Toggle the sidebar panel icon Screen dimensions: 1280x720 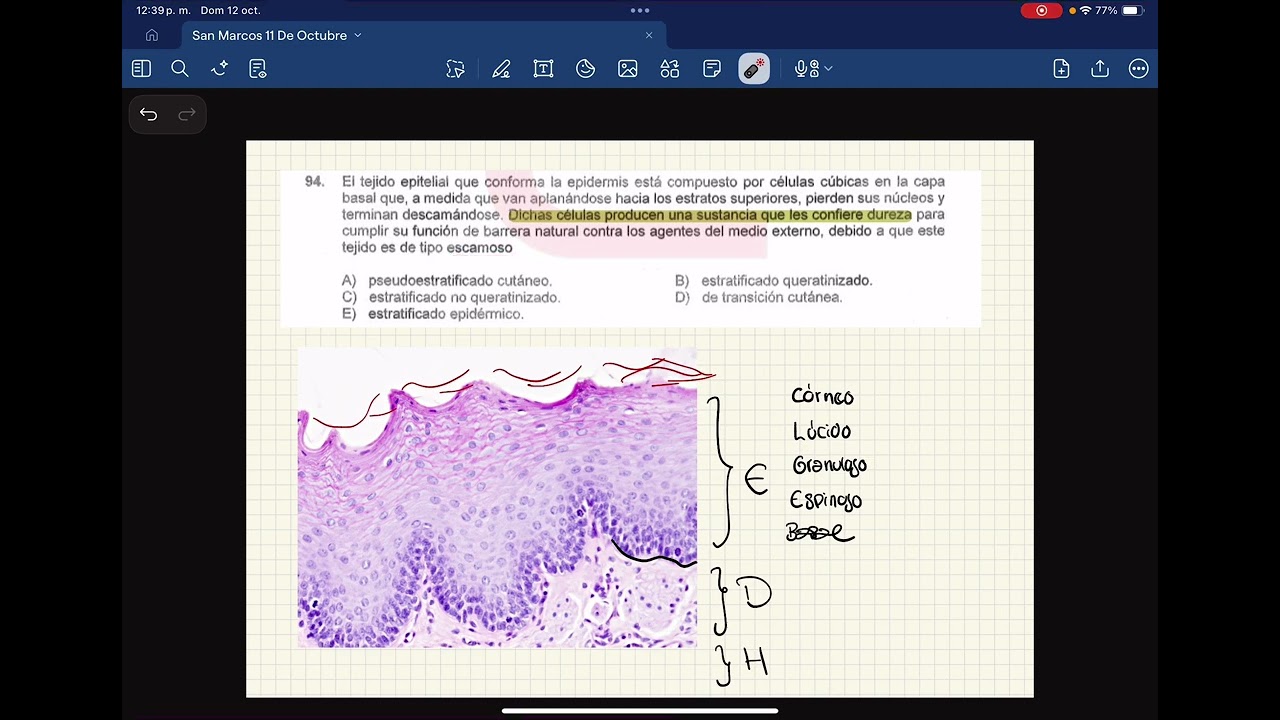click(x=141, y=69)
